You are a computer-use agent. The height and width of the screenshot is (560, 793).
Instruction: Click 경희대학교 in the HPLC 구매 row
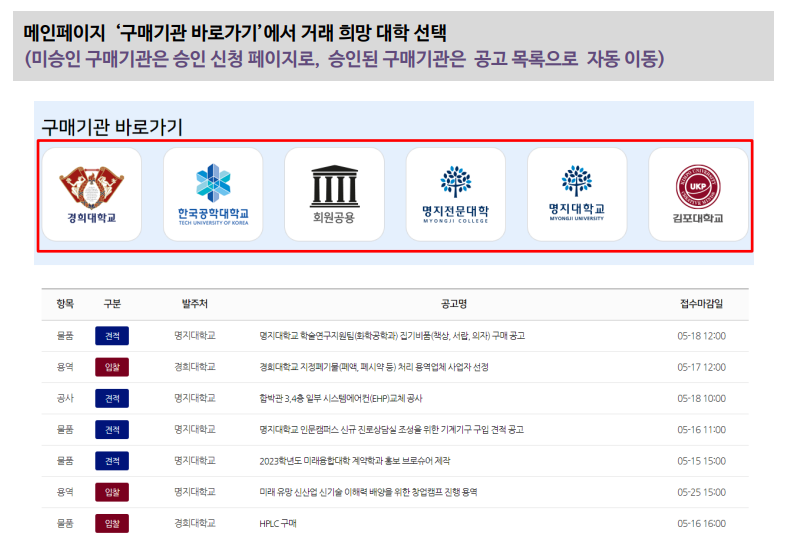coord(195,524)
